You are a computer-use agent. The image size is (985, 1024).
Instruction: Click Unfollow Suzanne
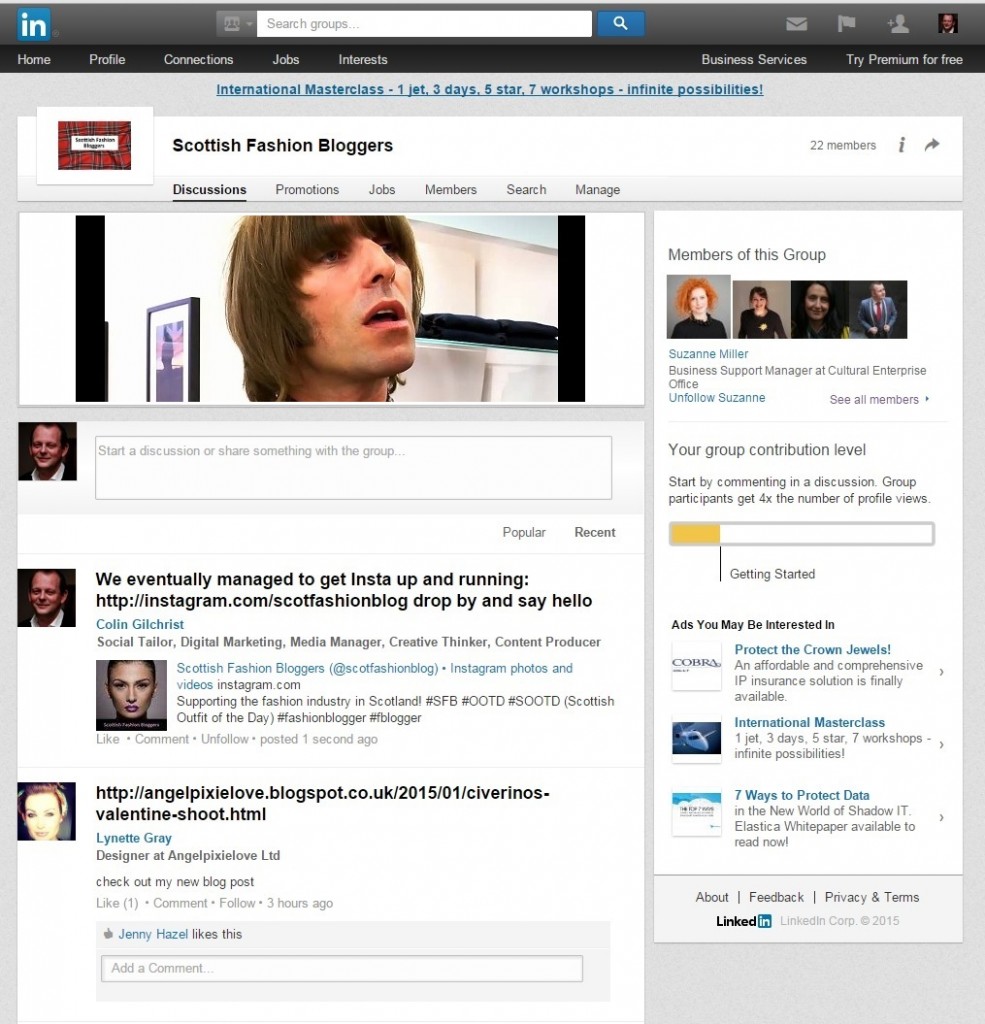[717, 398]
